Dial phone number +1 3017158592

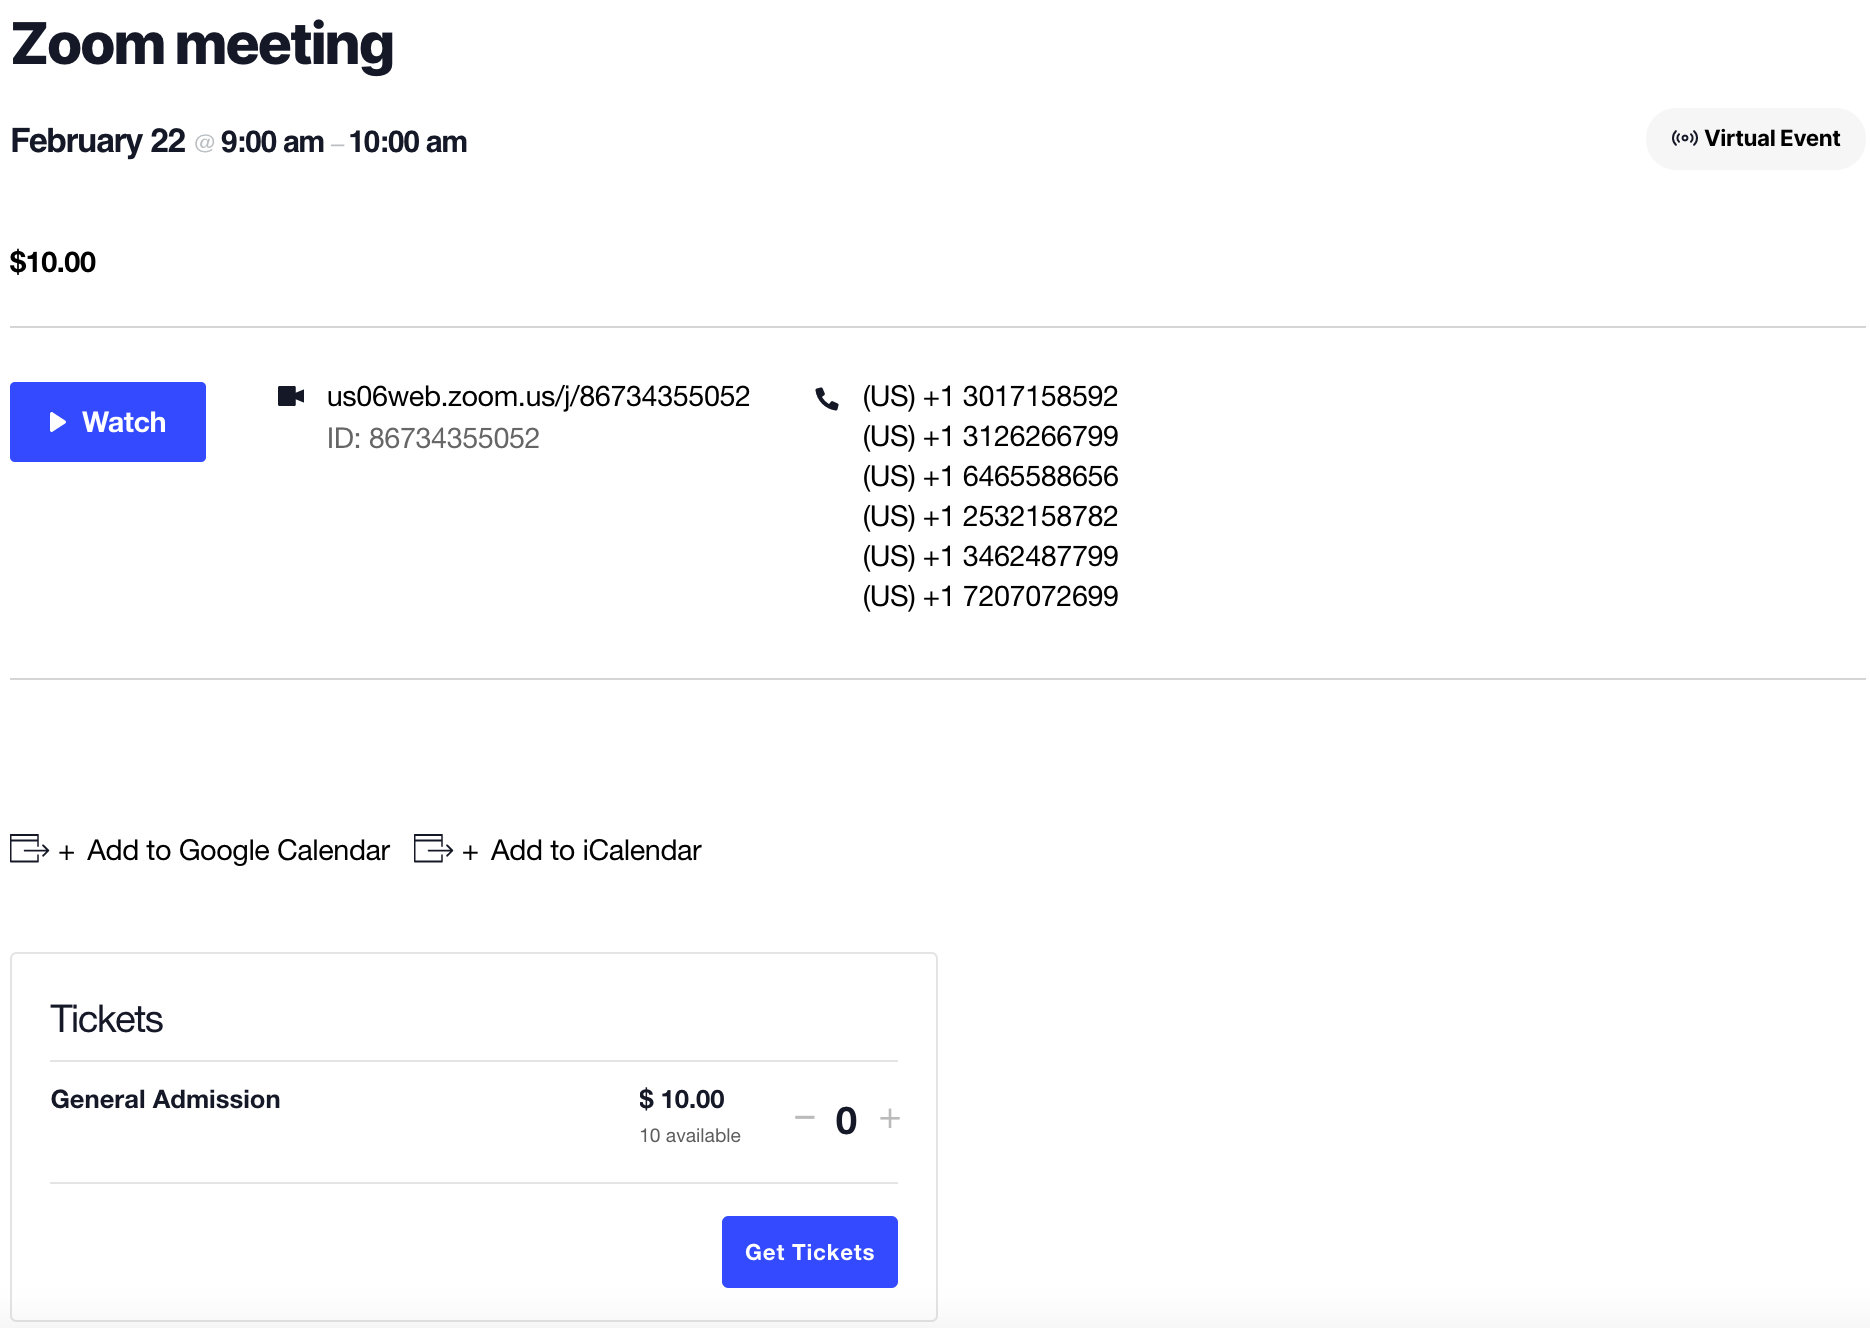point(990,396)
